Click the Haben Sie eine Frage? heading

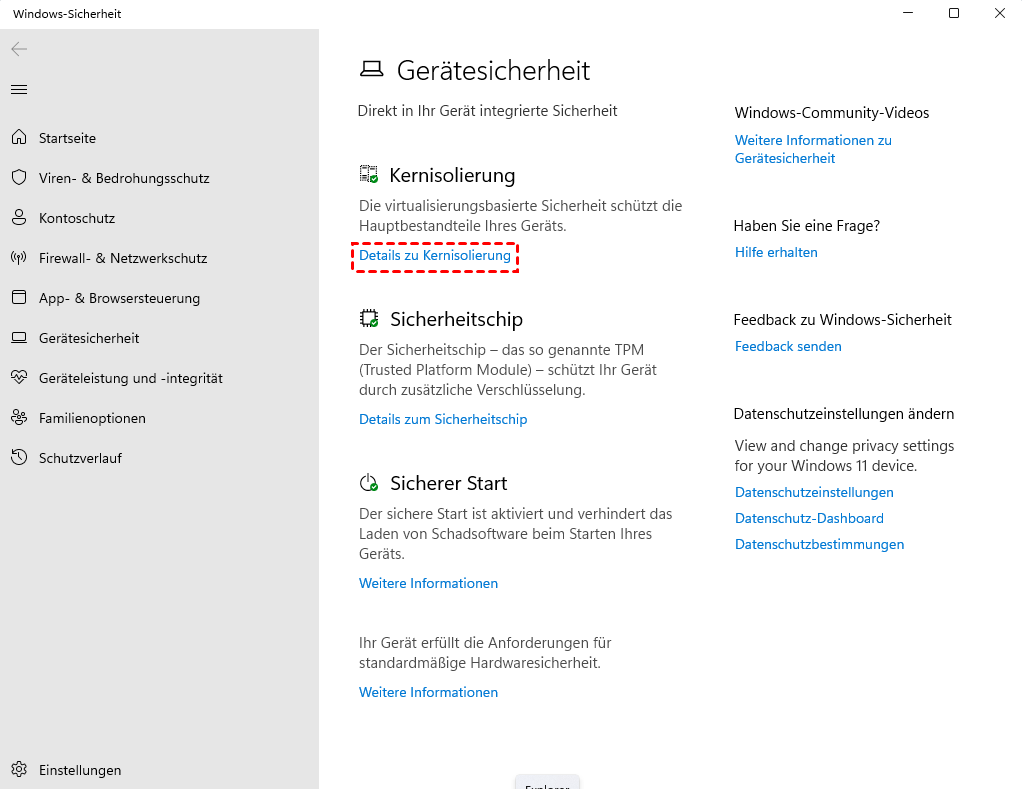tap(807, 226)
